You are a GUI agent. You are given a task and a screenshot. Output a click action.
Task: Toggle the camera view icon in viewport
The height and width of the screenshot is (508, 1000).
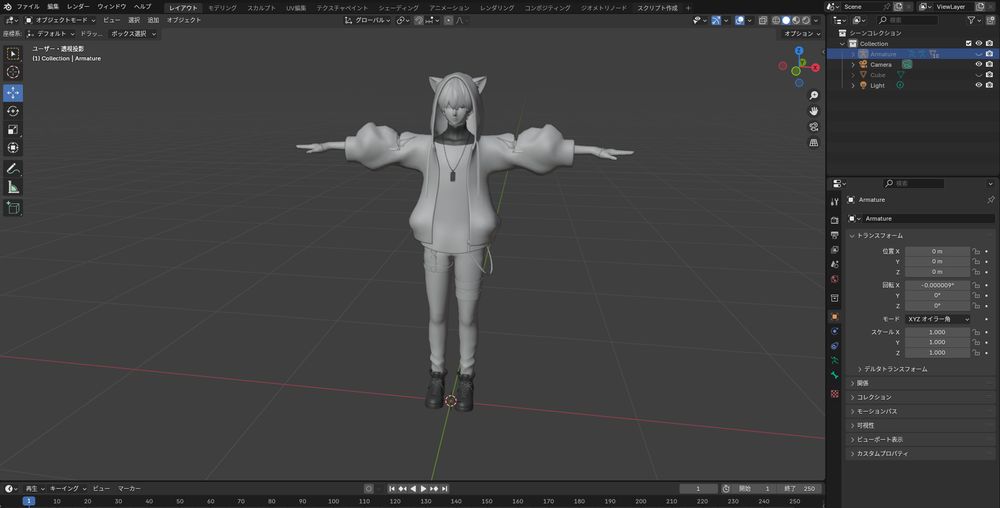tap(814, 127)
